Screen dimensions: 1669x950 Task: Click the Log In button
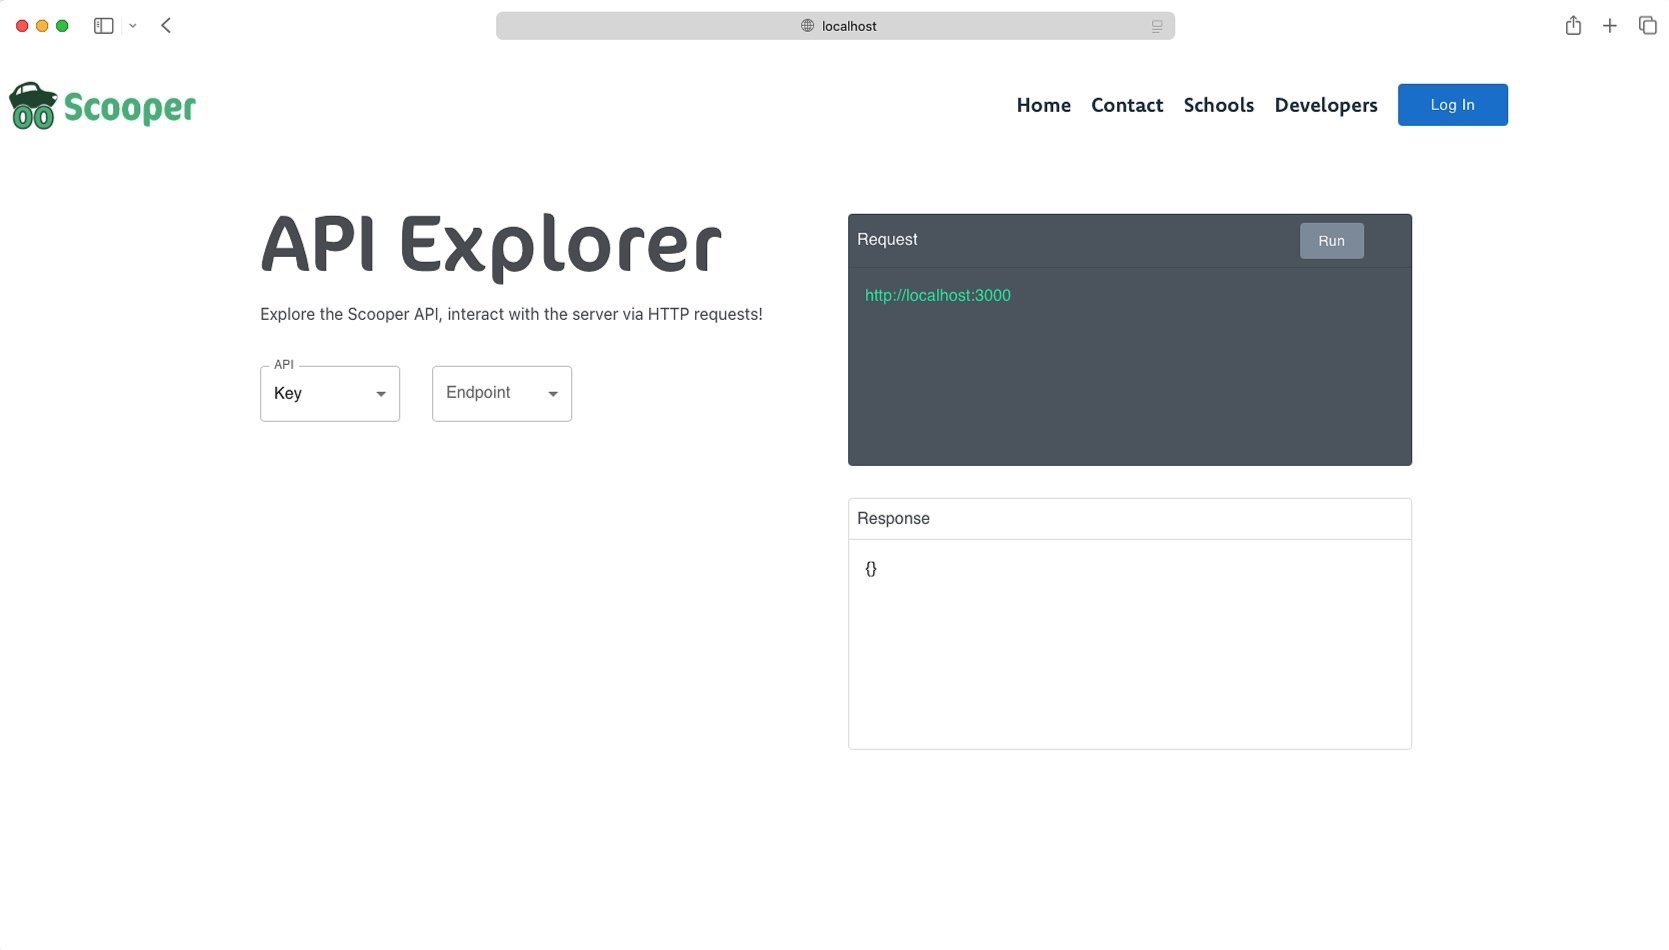[x=1453, y=105]
